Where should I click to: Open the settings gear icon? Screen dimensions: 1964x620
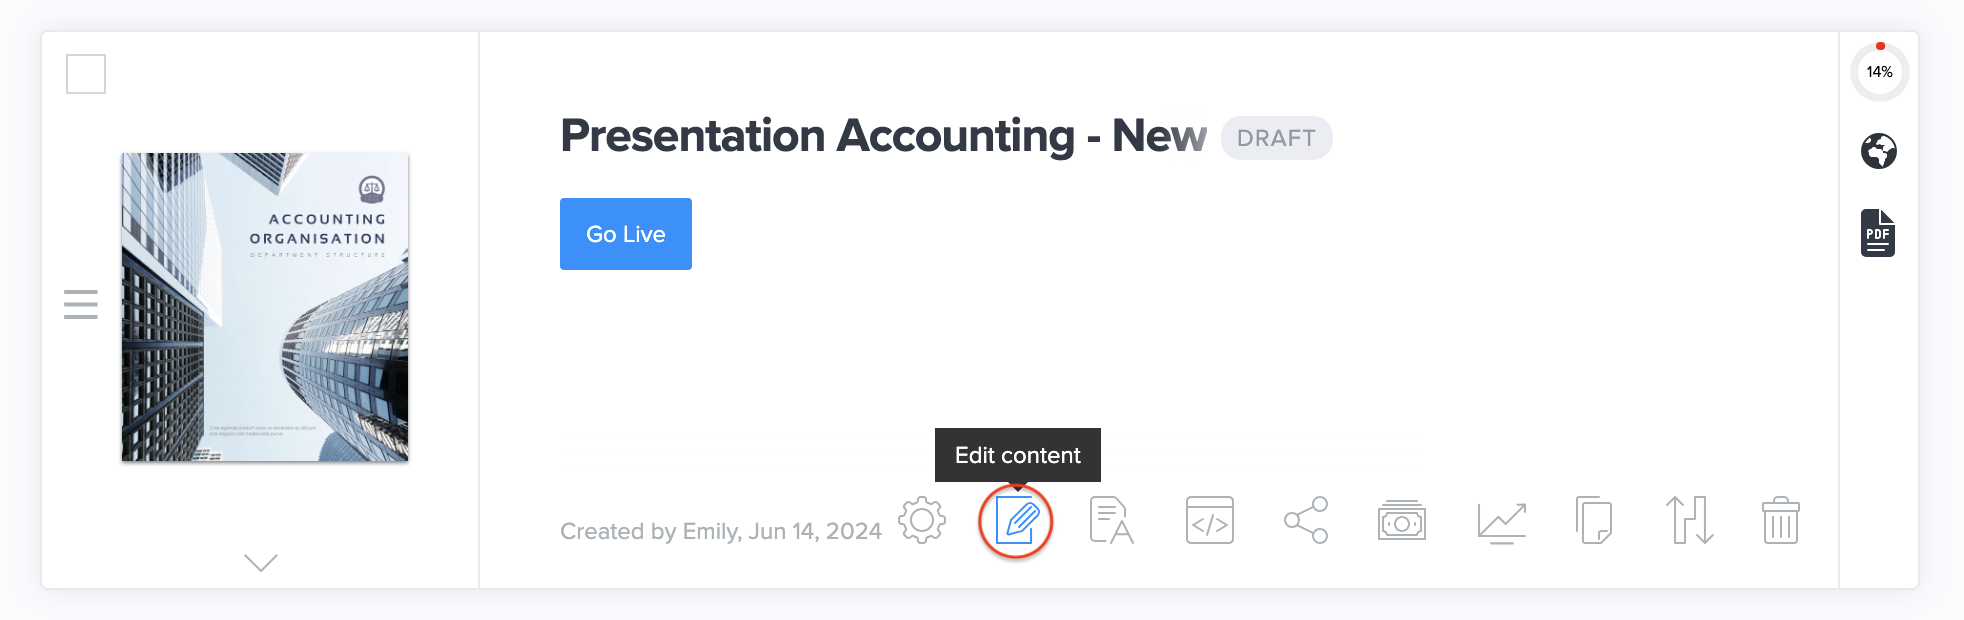tap(922, 520)
